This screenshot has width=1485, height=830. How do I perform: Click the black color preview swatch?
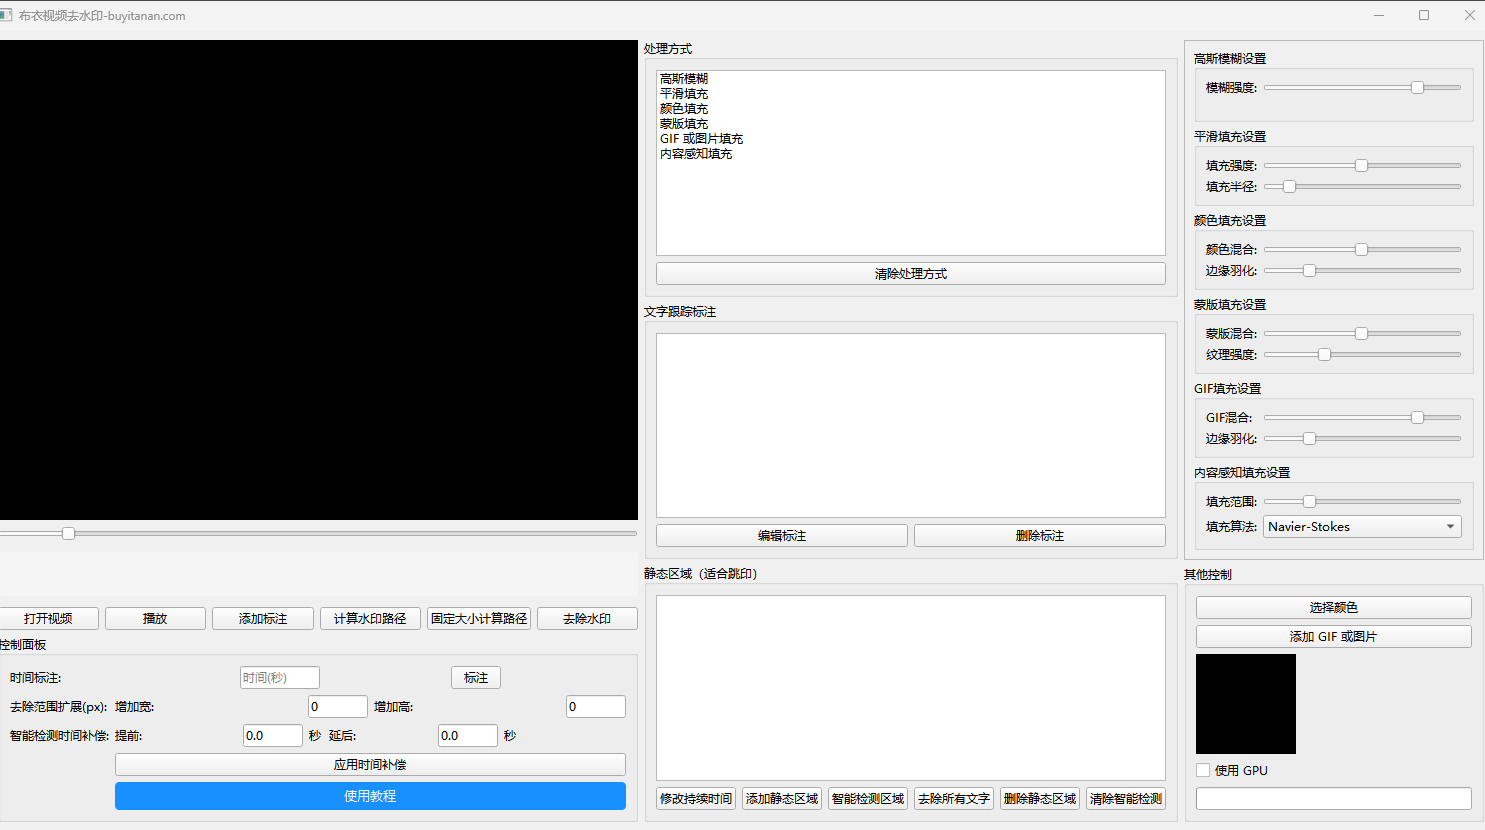tap(1246, 704)
